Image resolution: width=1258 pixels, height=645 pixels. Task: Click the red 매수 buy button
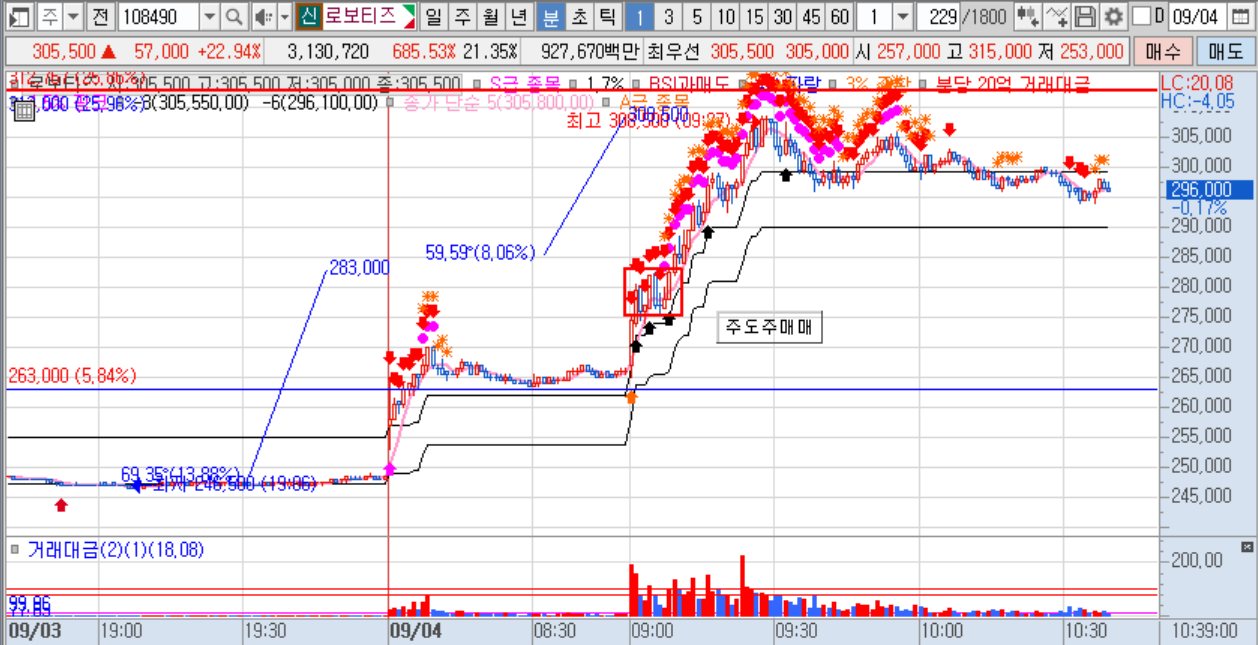[x=1163, y=52]
